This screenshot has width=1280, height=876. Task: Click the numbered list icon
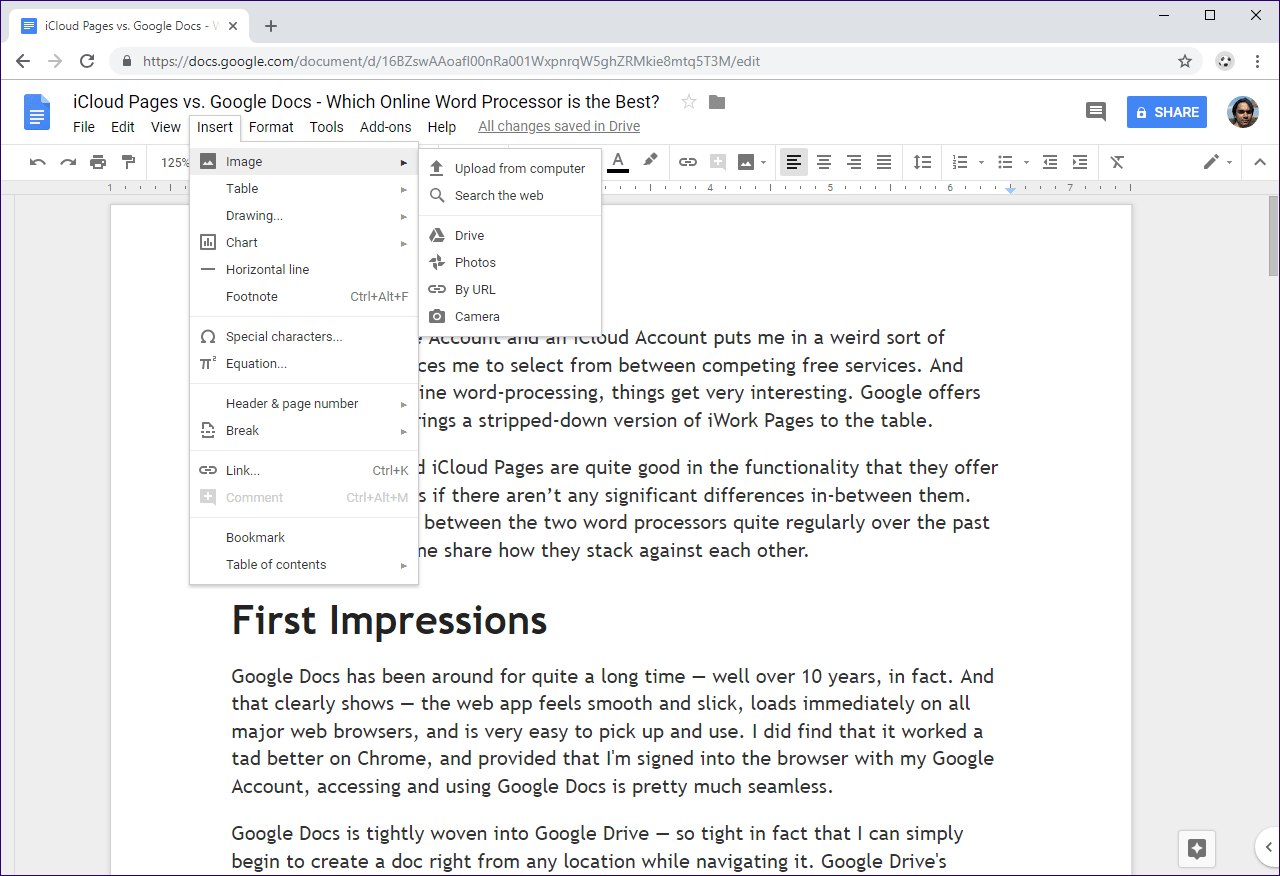[x=960, y=162]
